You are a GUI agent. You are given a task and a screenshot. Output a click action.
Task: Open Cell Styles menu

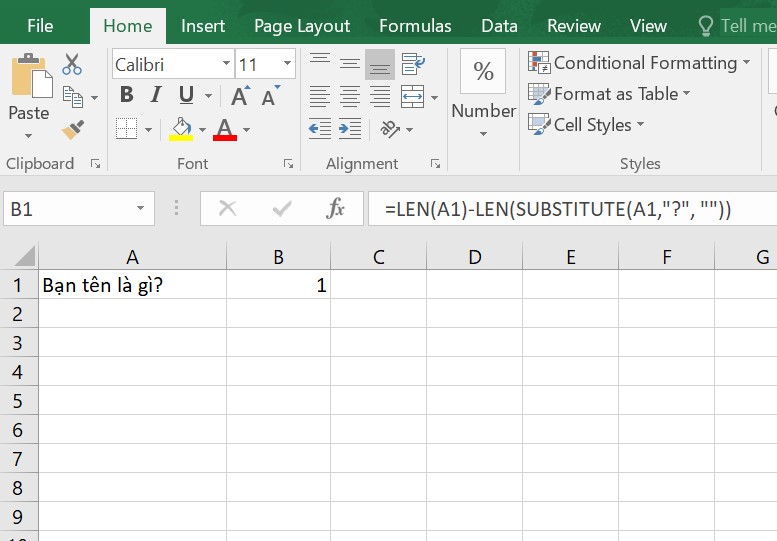[x=586, y=124]
